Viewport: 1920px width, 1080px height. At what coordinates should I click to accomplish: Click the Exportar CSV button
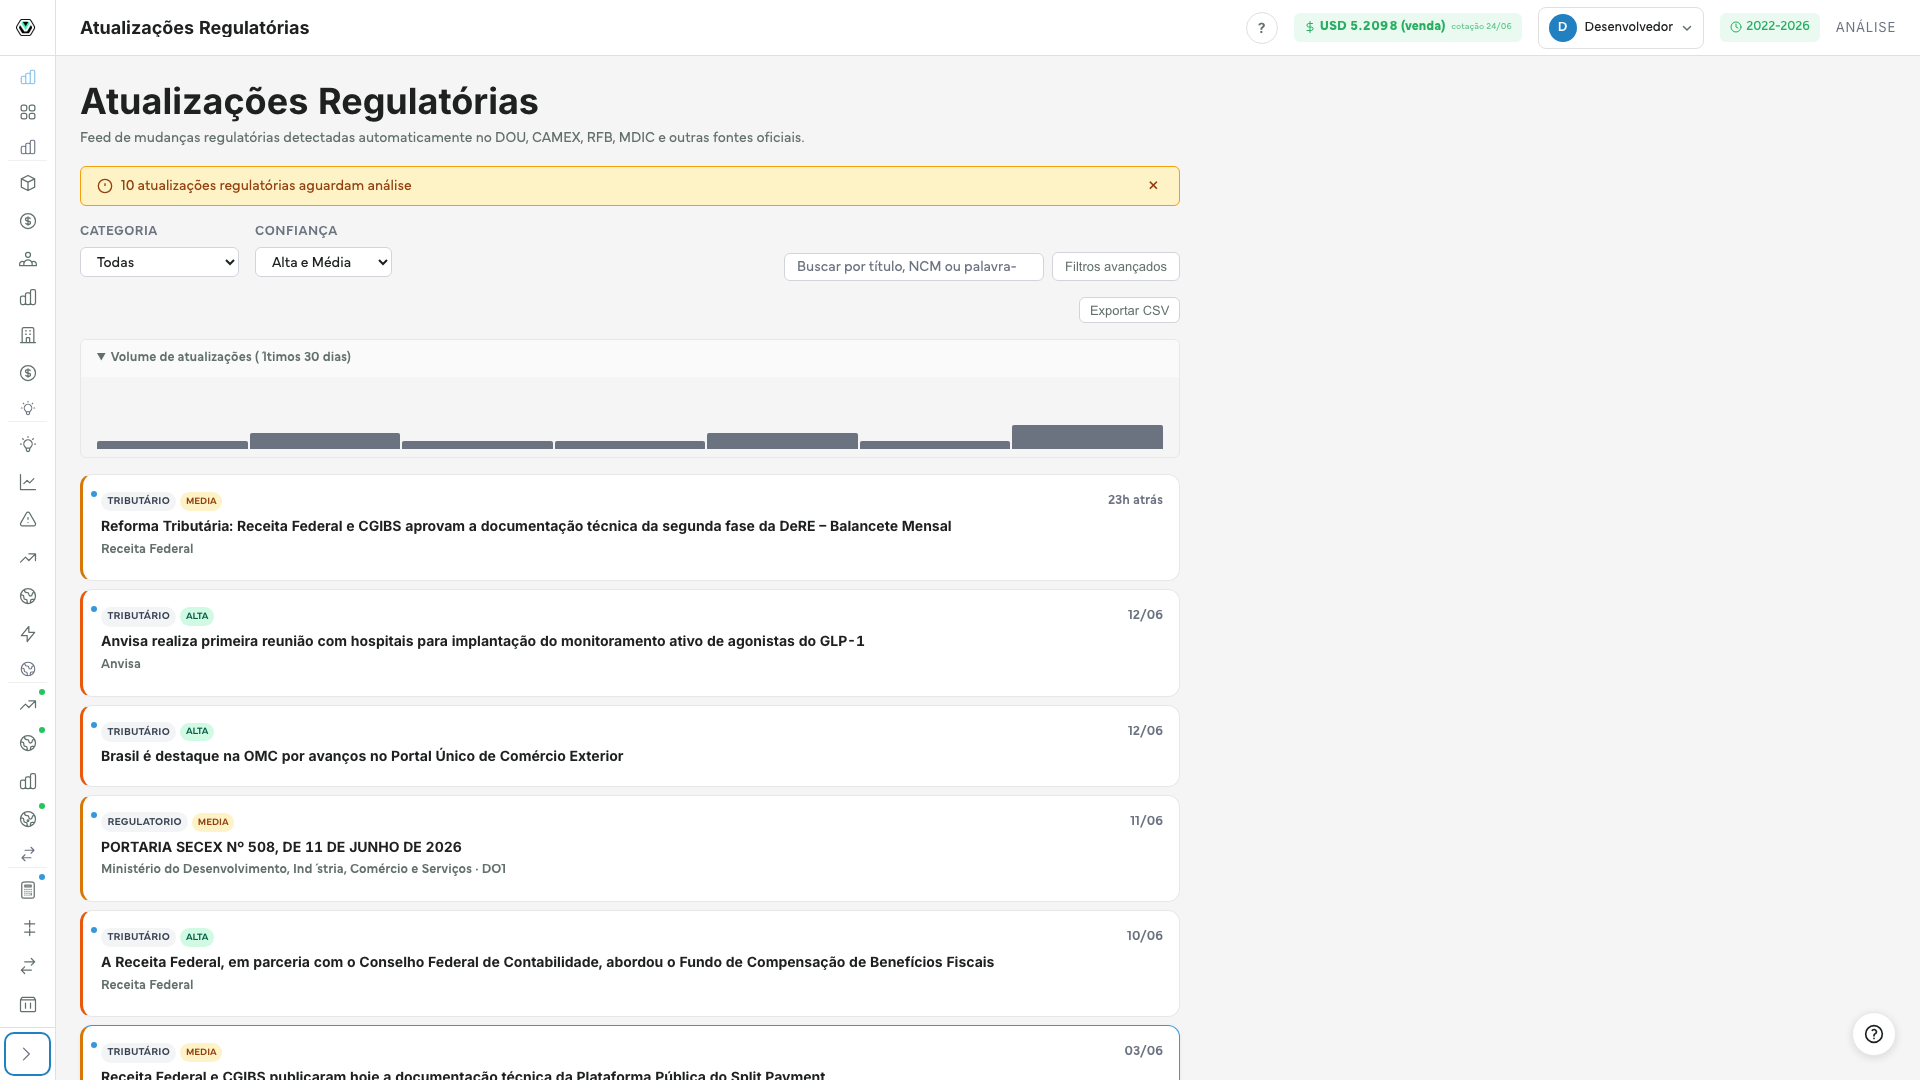(x=1129, y=311)
